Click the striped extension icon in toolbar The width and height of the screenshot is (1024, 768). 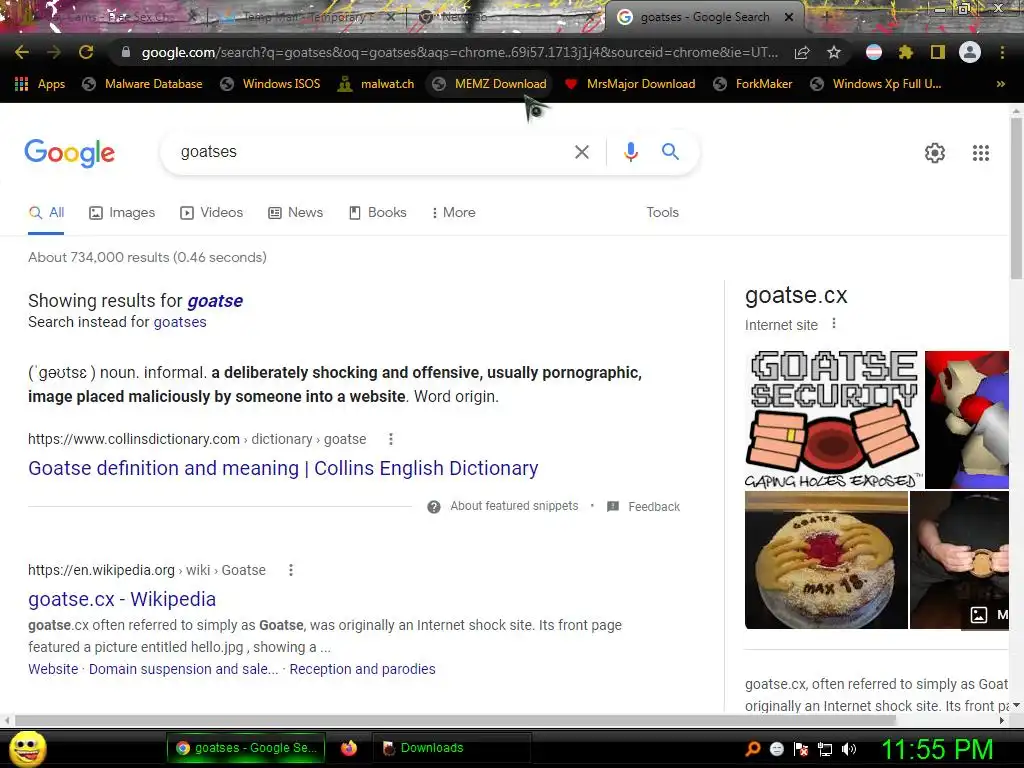[x=874, y=52]
